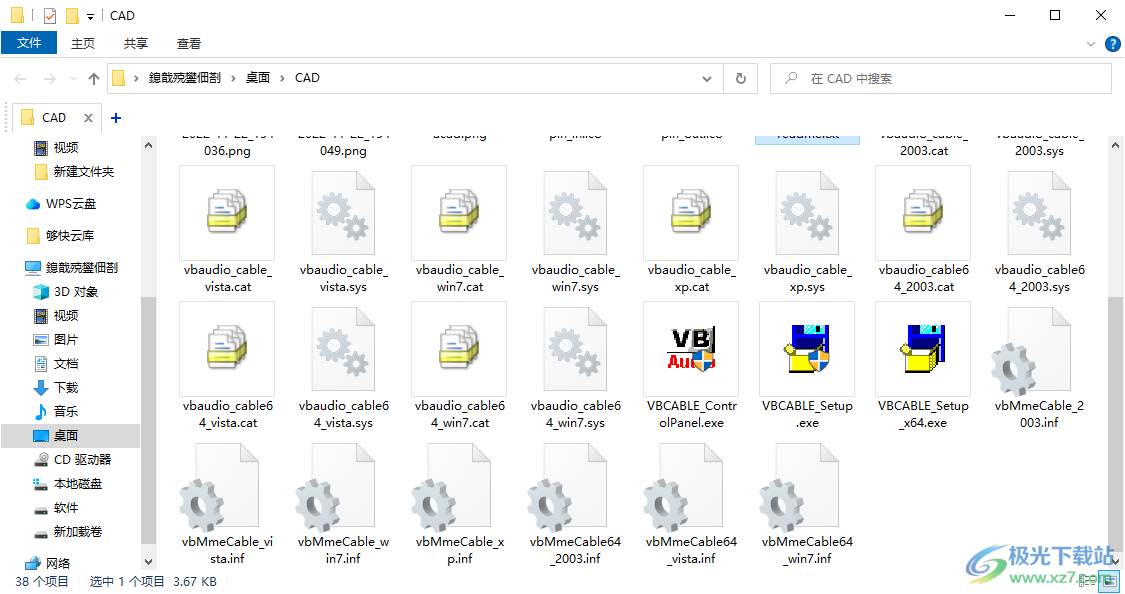The image size is (1125, 594).
Task: Switch to the 主页 ribbon tab
Action: (83, 44)
